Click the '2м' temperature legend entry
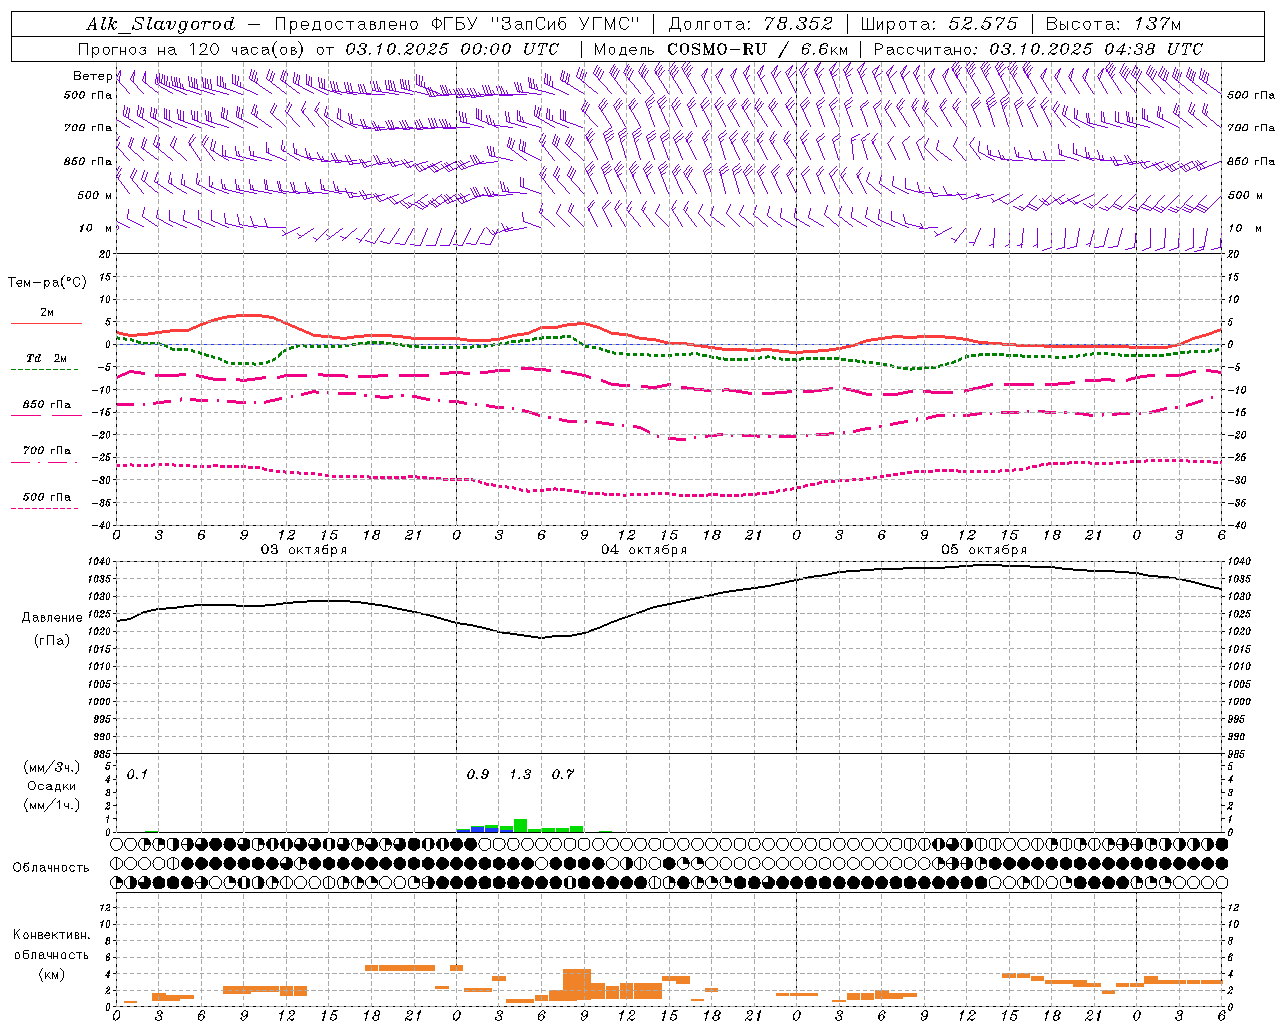The height and width of the screenshot is (1024, 1280). 47,313
